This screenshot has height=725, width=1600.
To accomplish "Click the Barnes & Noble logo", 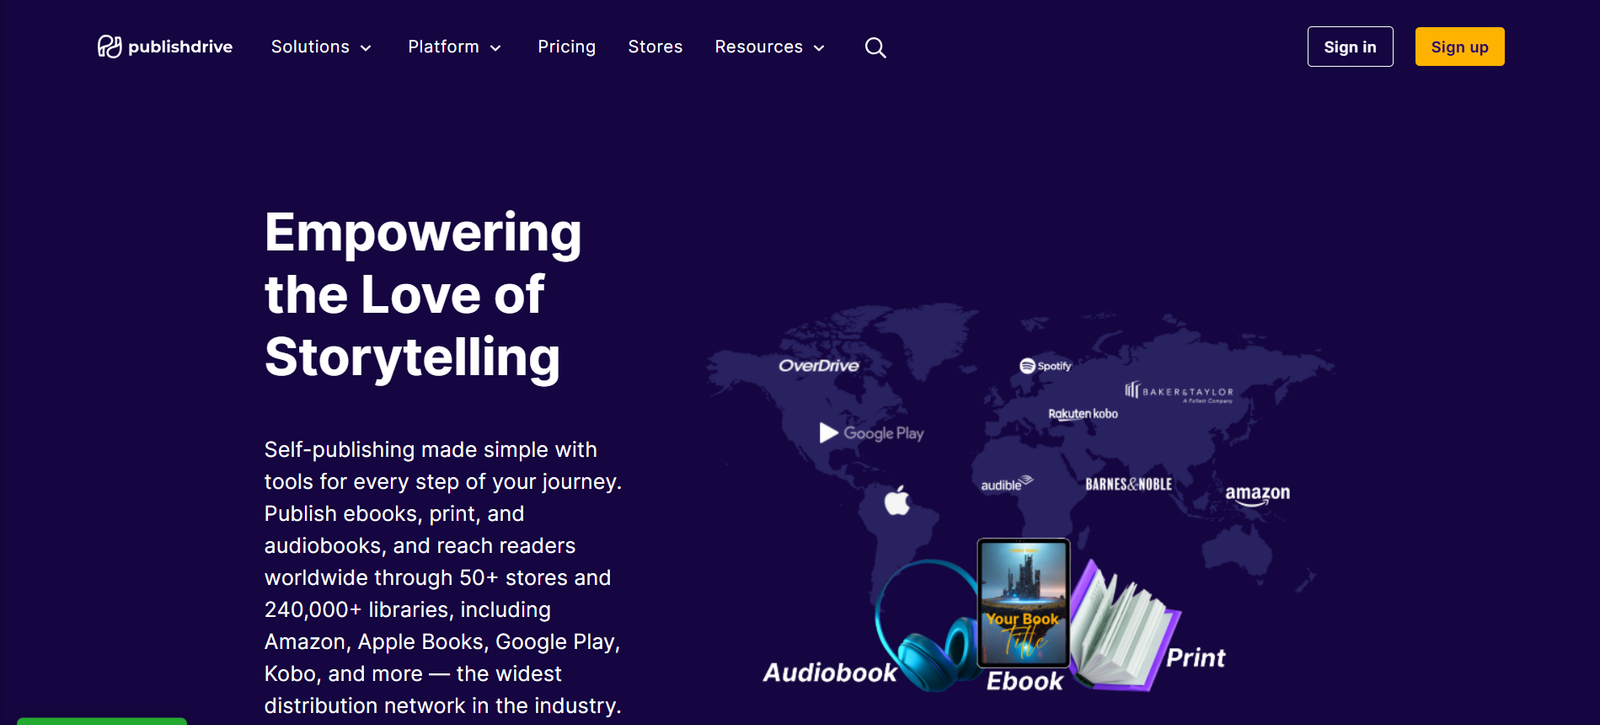I will (x=1128, y=484).
